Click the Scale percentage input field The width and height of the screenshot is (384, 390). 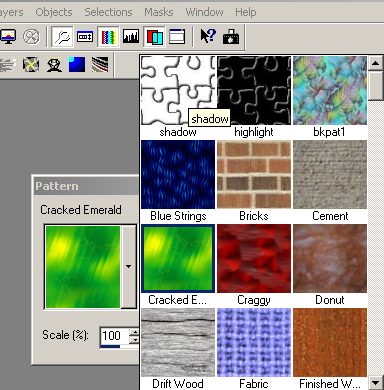115,336
